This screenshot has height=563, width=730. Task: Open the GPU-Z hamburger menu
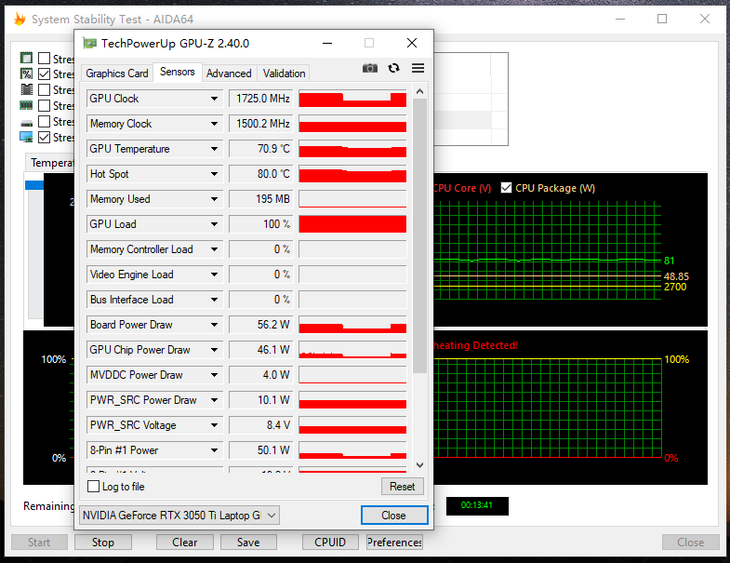pos(418,68)
